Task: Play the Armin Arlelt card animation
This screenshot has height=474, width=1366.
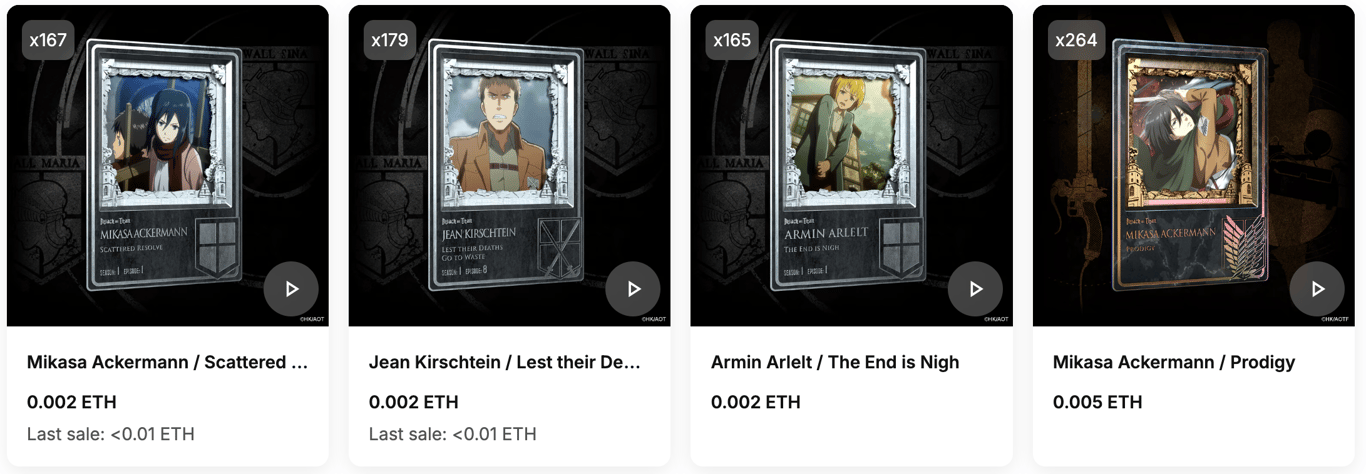Action: pos(975,289)
